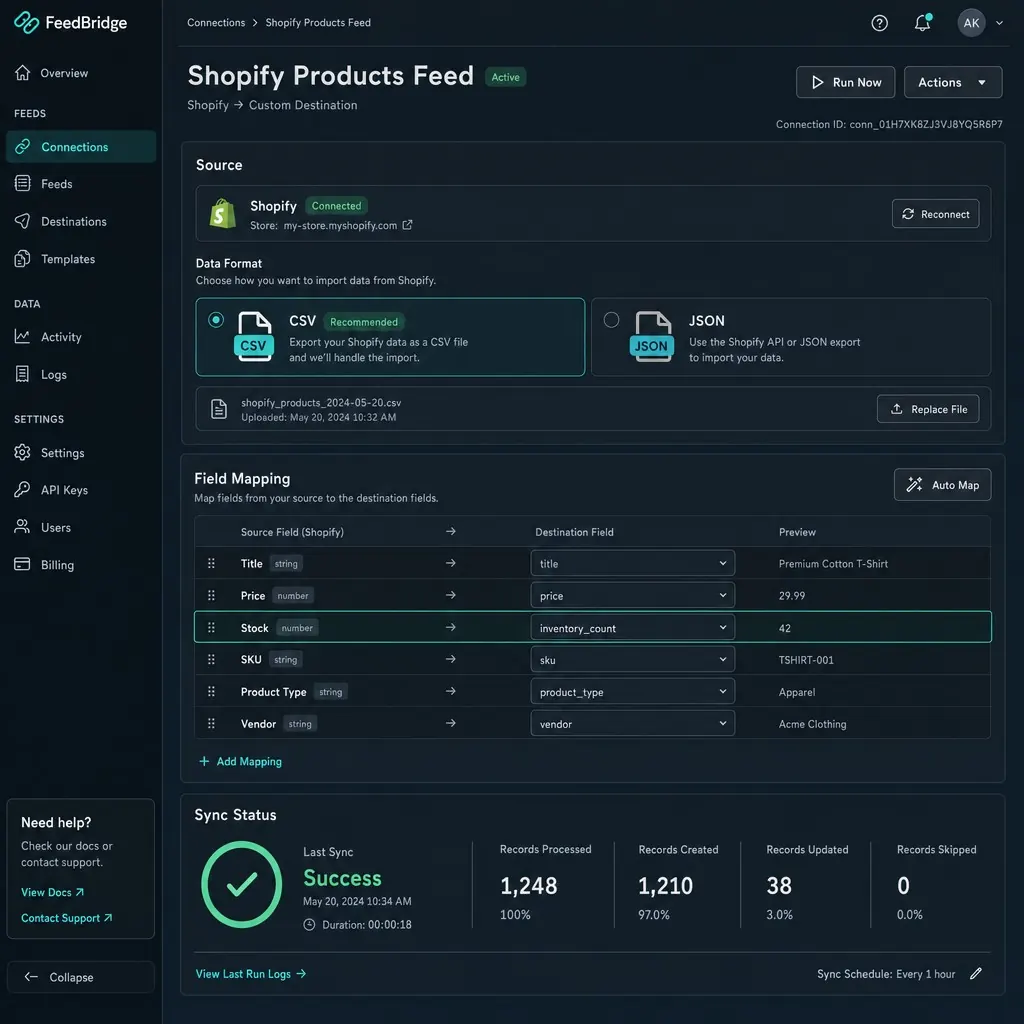Viewport: 1024px width, 1024px height.
Task: Expand the Actions dropdown menu
Action: coord(952,82)
